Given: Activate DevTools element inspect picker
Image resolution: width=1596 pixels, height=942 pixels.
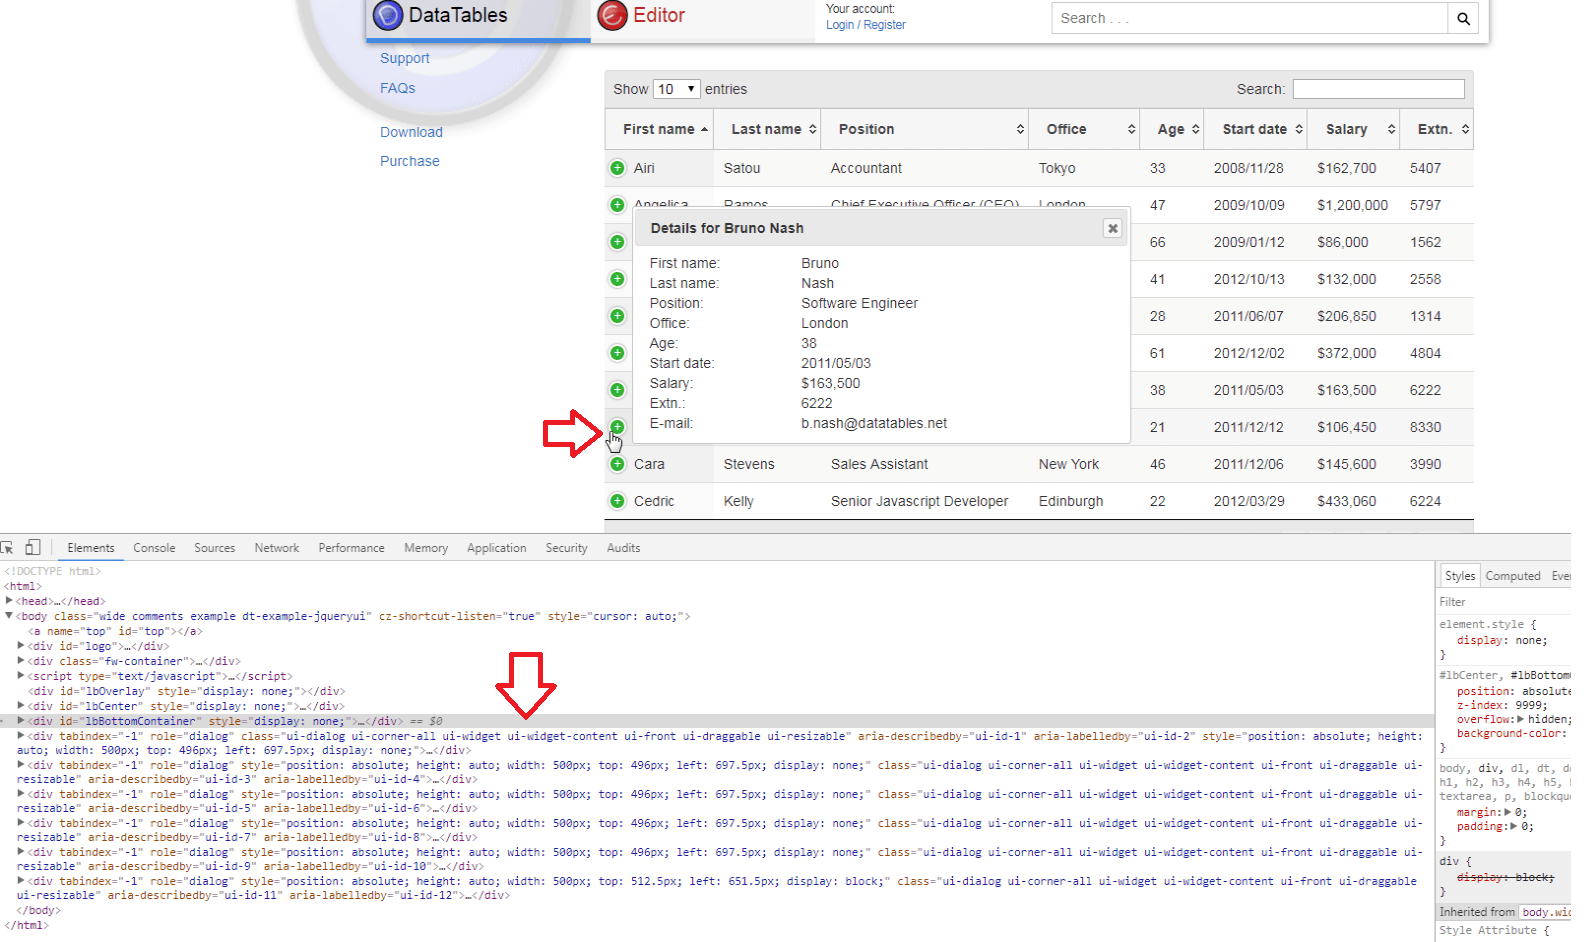Looking at the screenshot, I should click(x=7, y=547).
